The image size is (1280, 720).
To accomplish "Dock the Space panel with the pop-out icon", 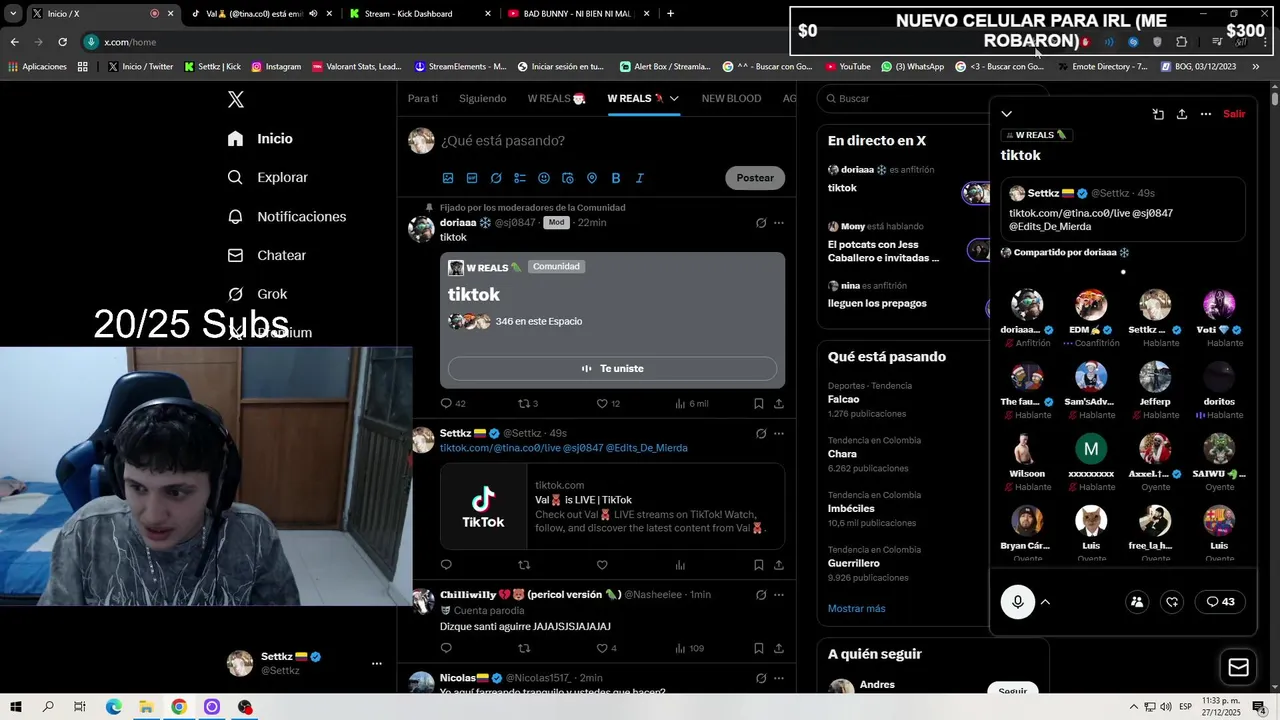I will click(1158, 114).
